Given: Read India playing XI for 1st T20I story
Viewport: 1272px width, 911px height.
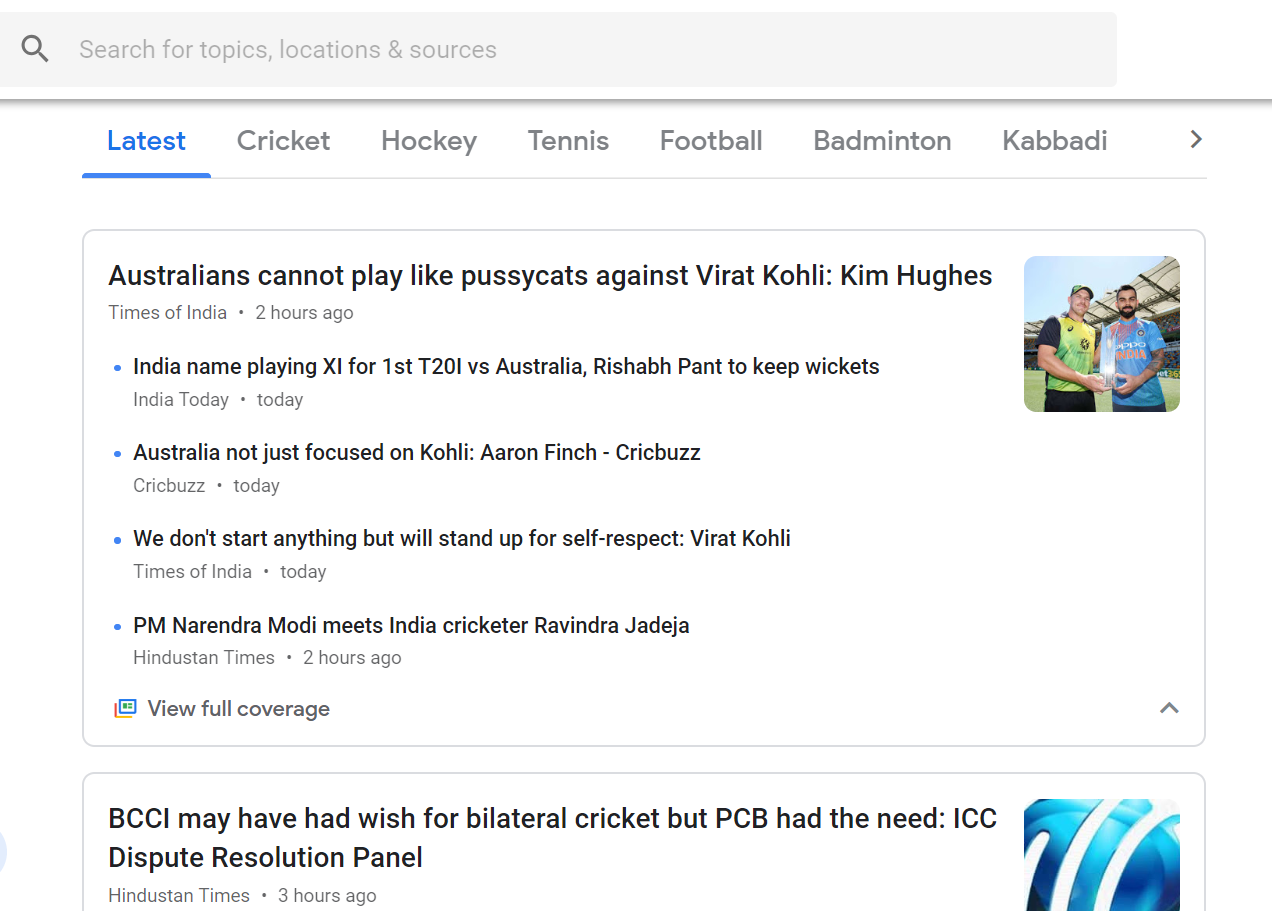Looking at the screenshot, I should point(506,367).
